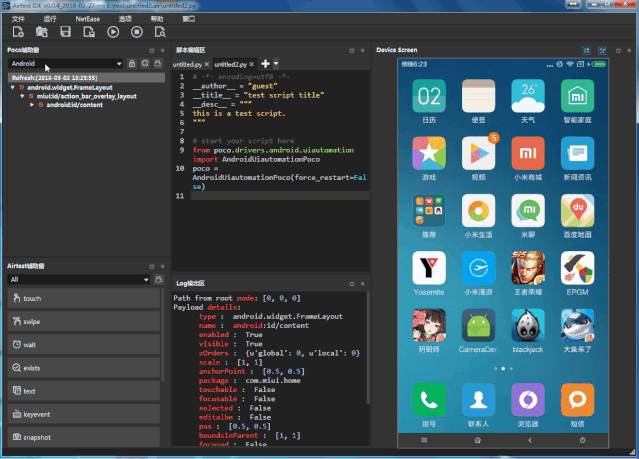Click the record icon in Poco panel
The height and width of the screenshot is (459, 639).
(x=158, y=64)
